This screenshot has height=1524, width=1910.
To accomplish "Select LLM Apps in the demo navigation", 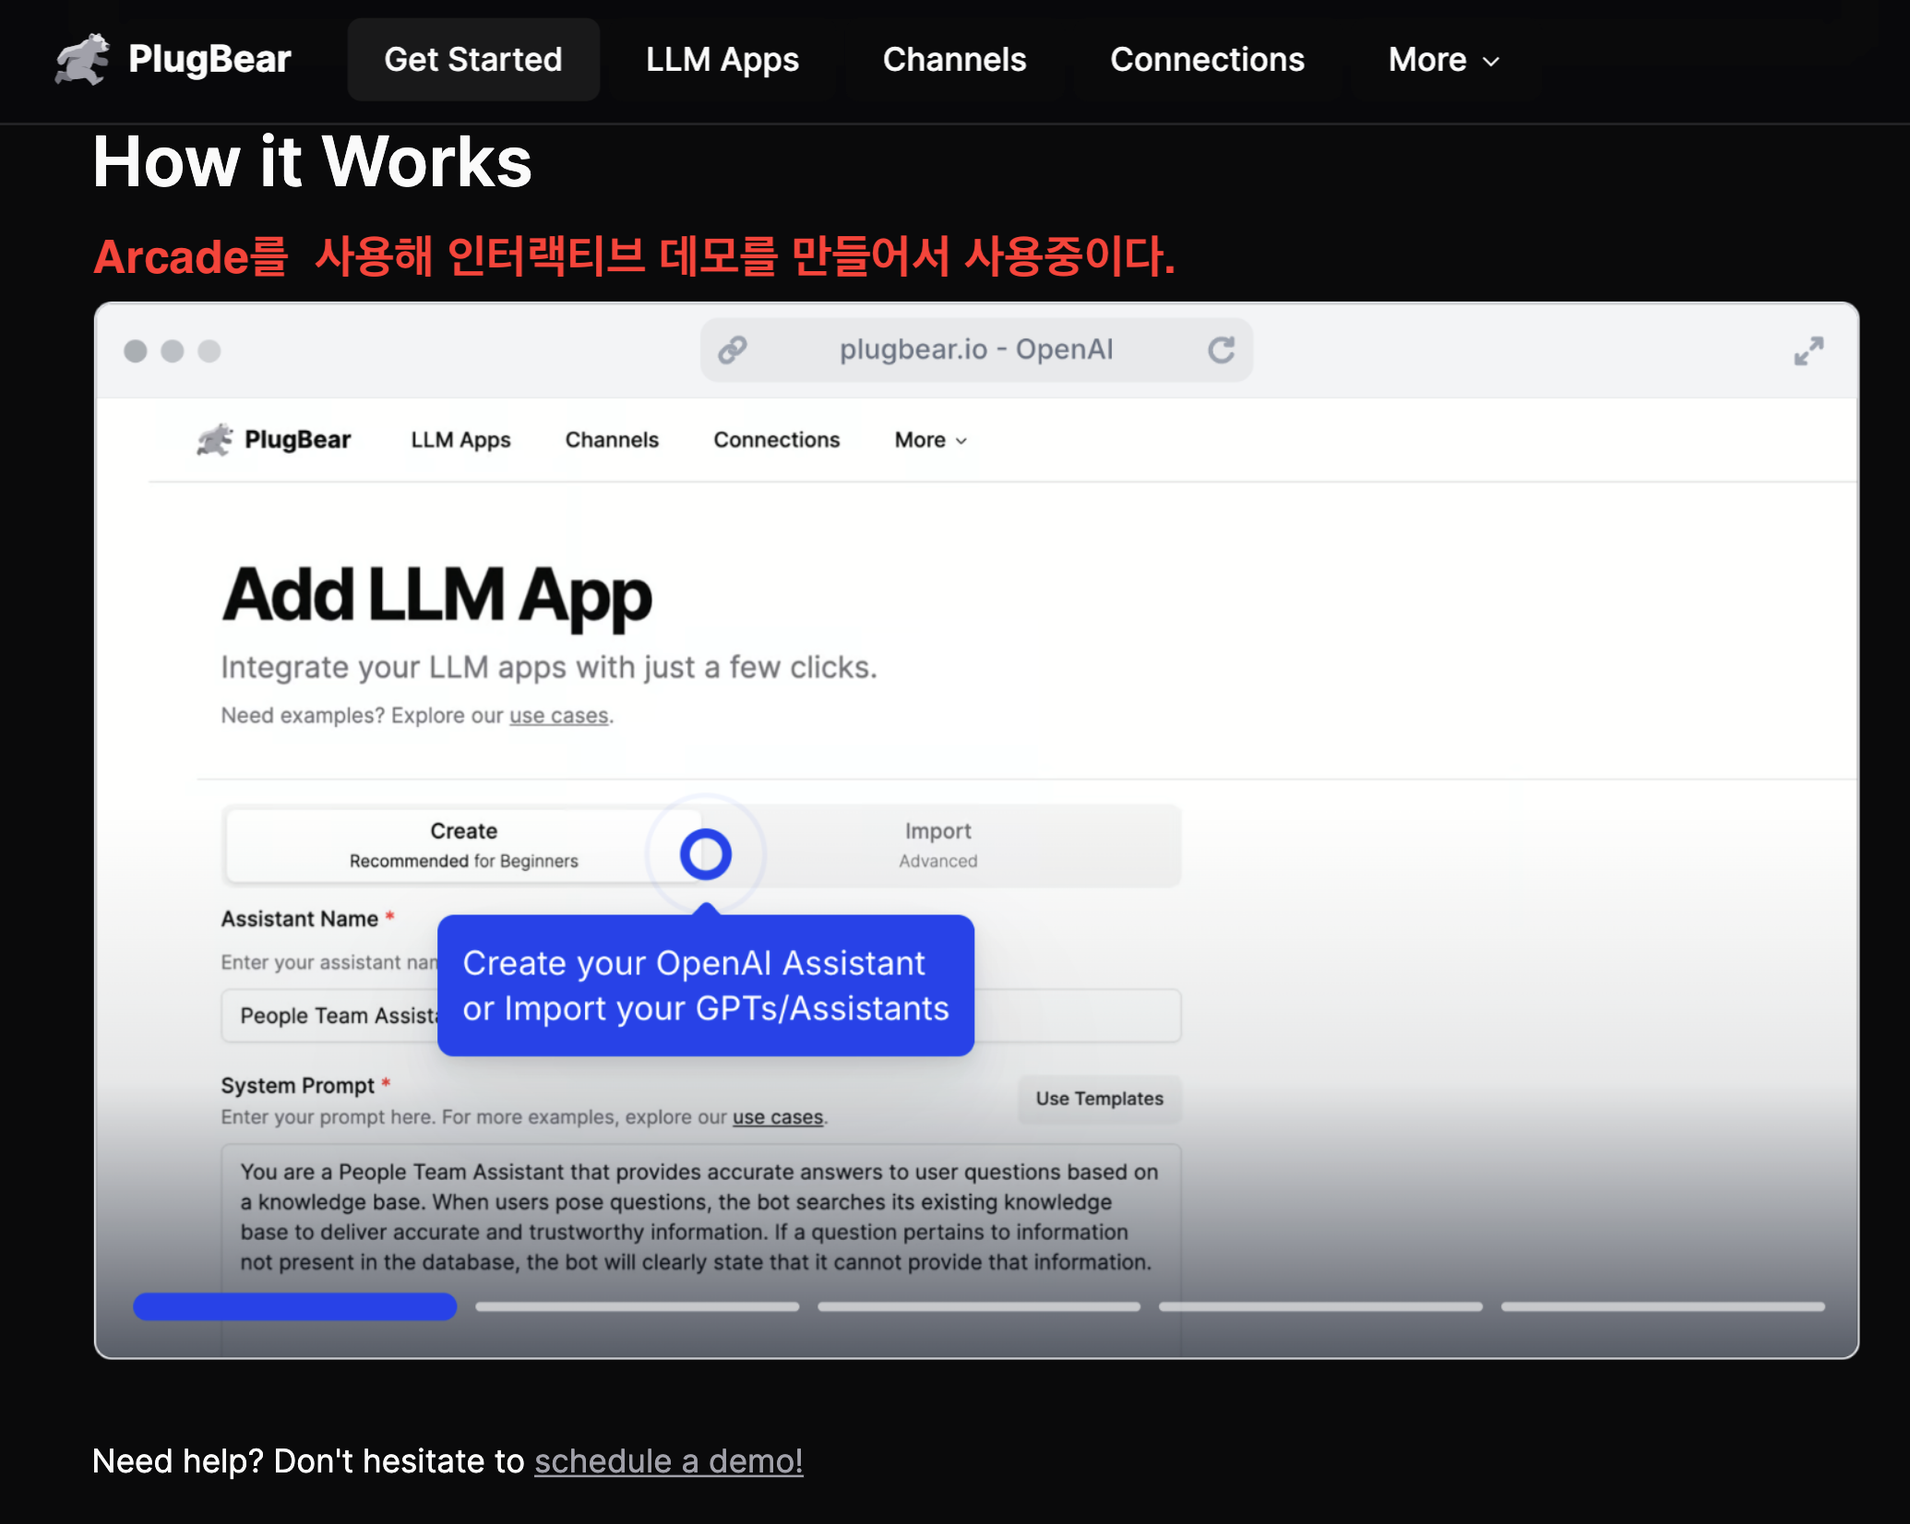I will pos(460,440).
